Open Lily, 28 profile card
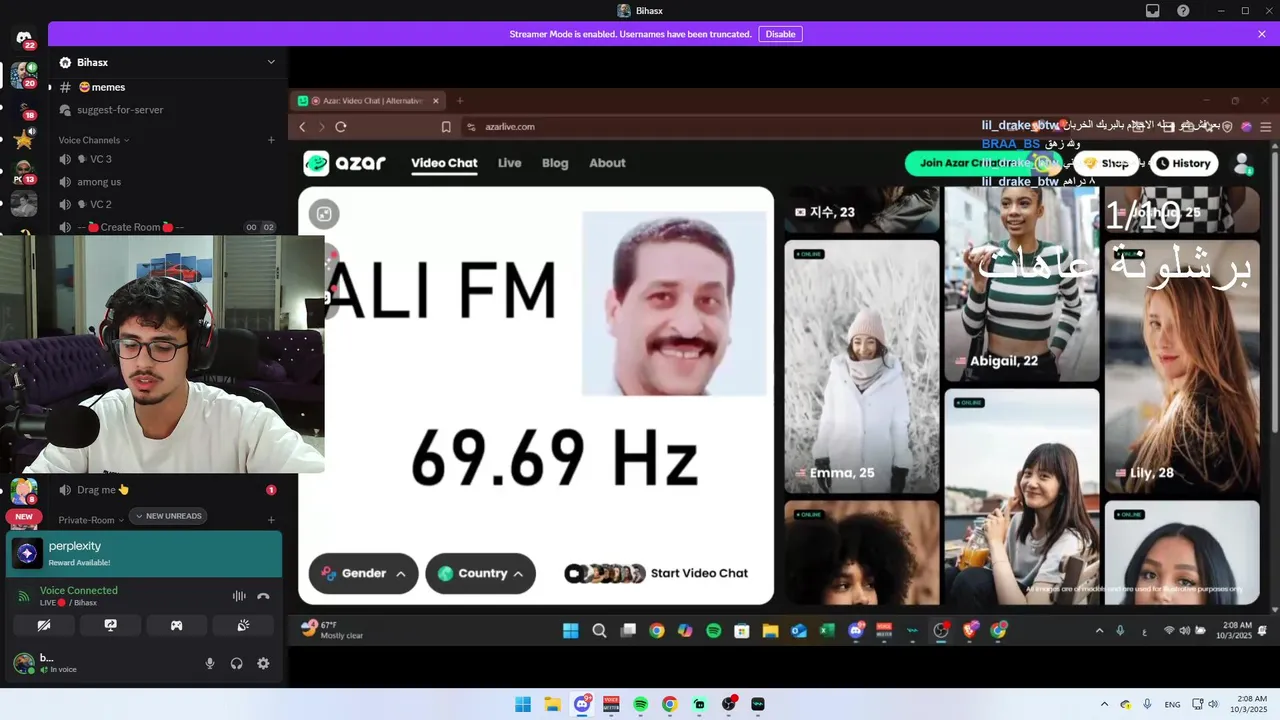 [1182, 366]
